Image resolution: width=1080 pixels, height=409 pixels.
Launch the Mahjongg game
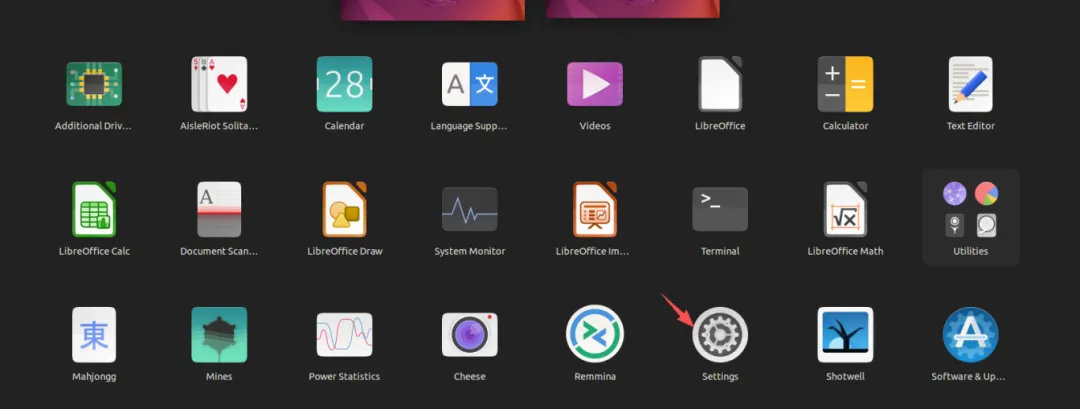click(94, 335)
